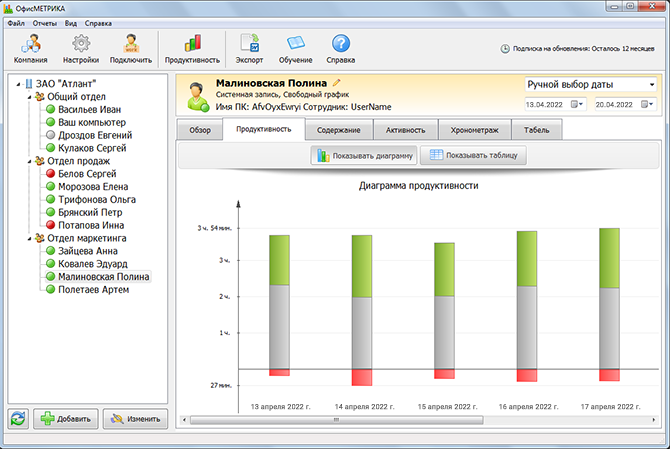
Task: Open the Продуктивность chart icon
Action: tap(192, 47)
